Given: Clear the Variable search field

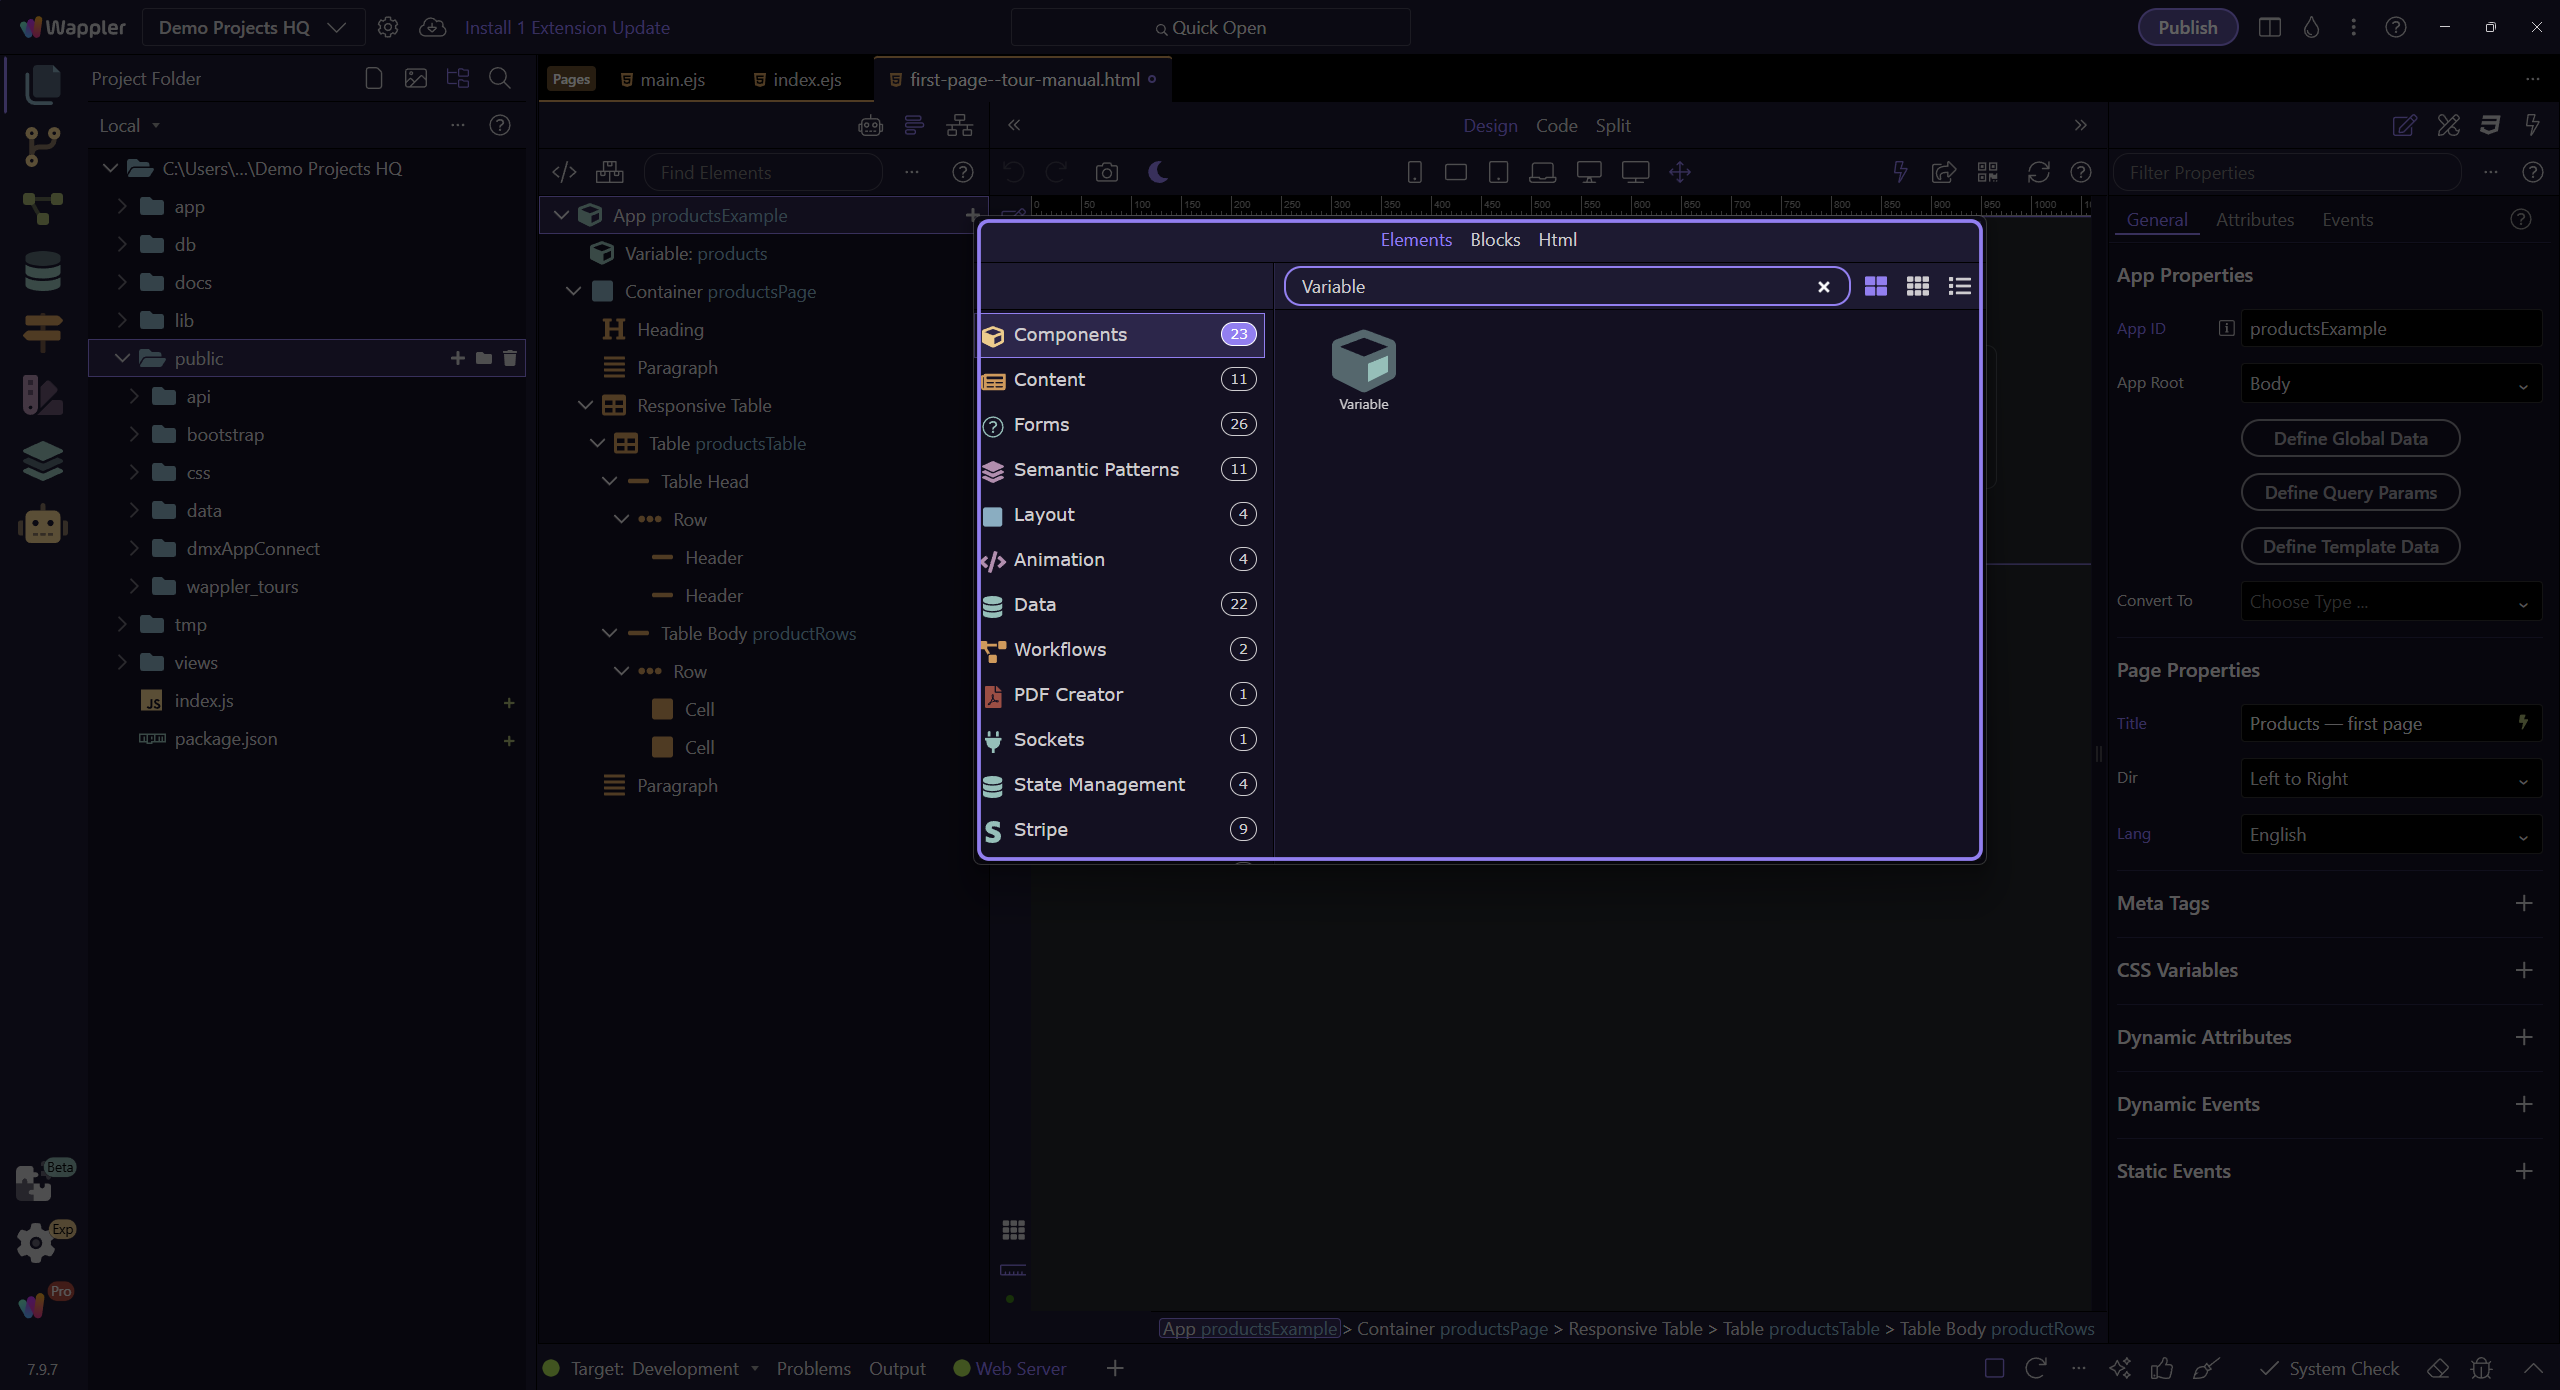Looking at the screenshot, I should point(1824,287).
